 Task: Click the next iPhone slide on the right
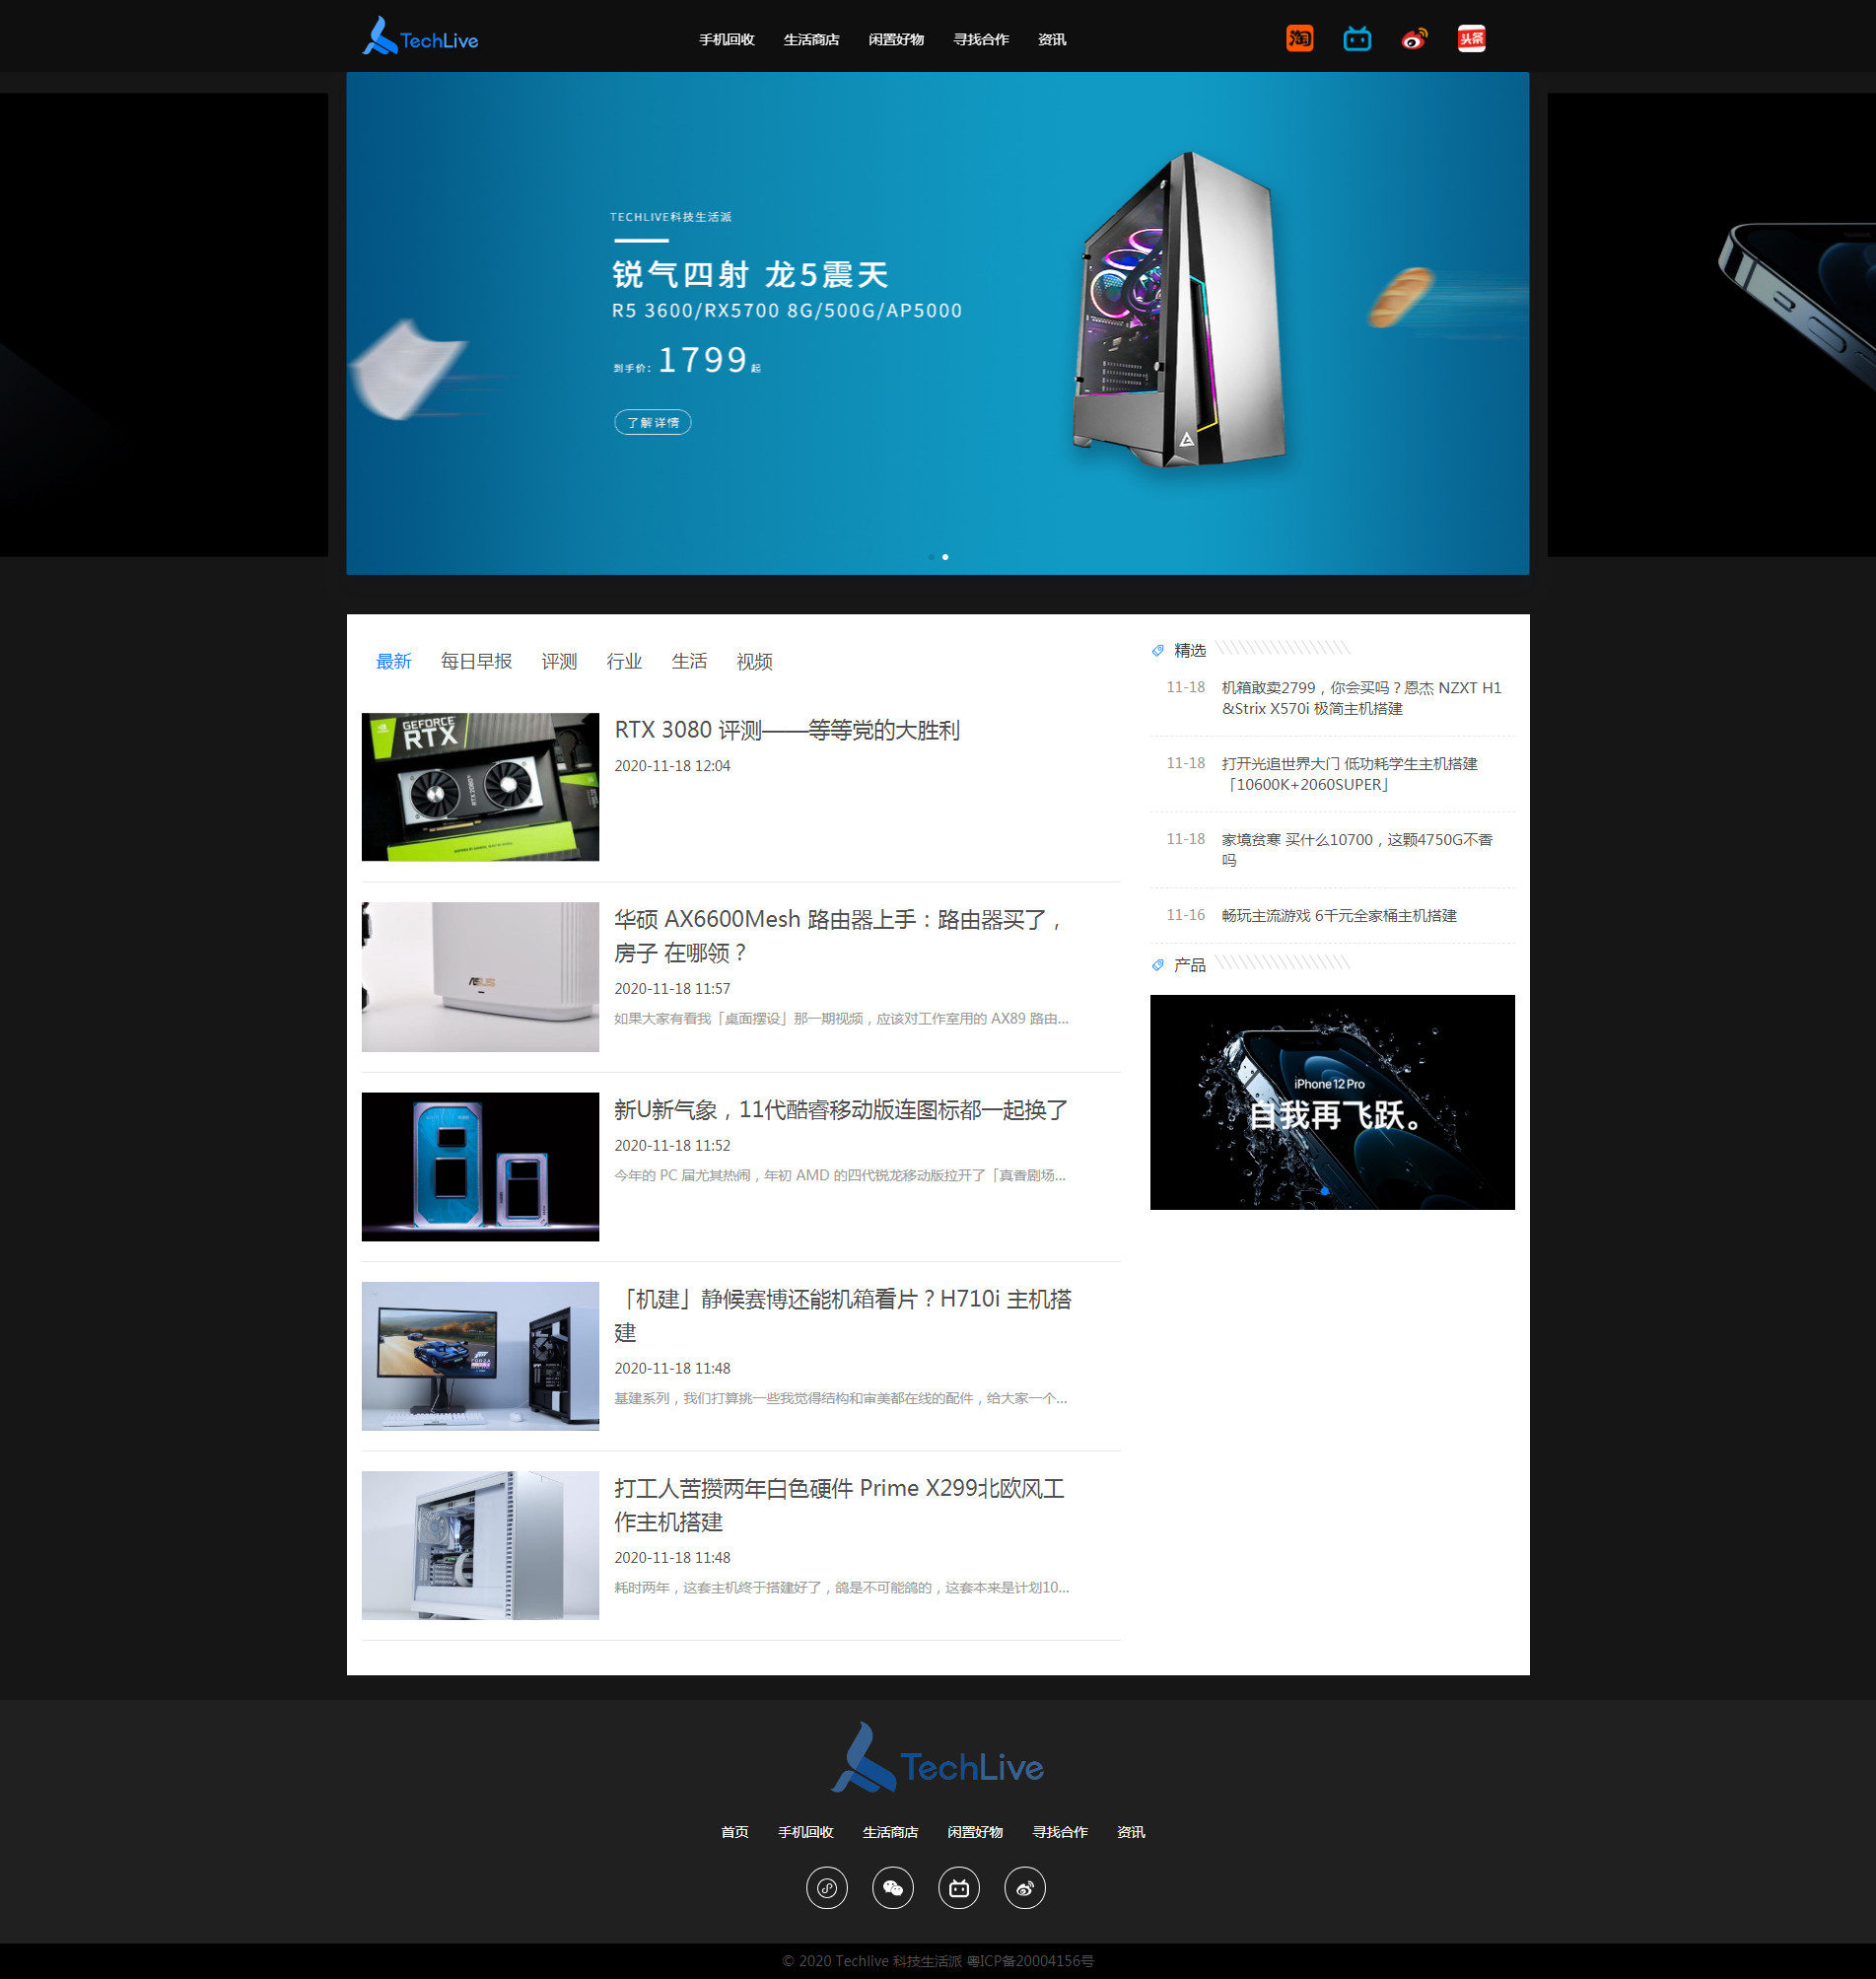[1711, 325]
